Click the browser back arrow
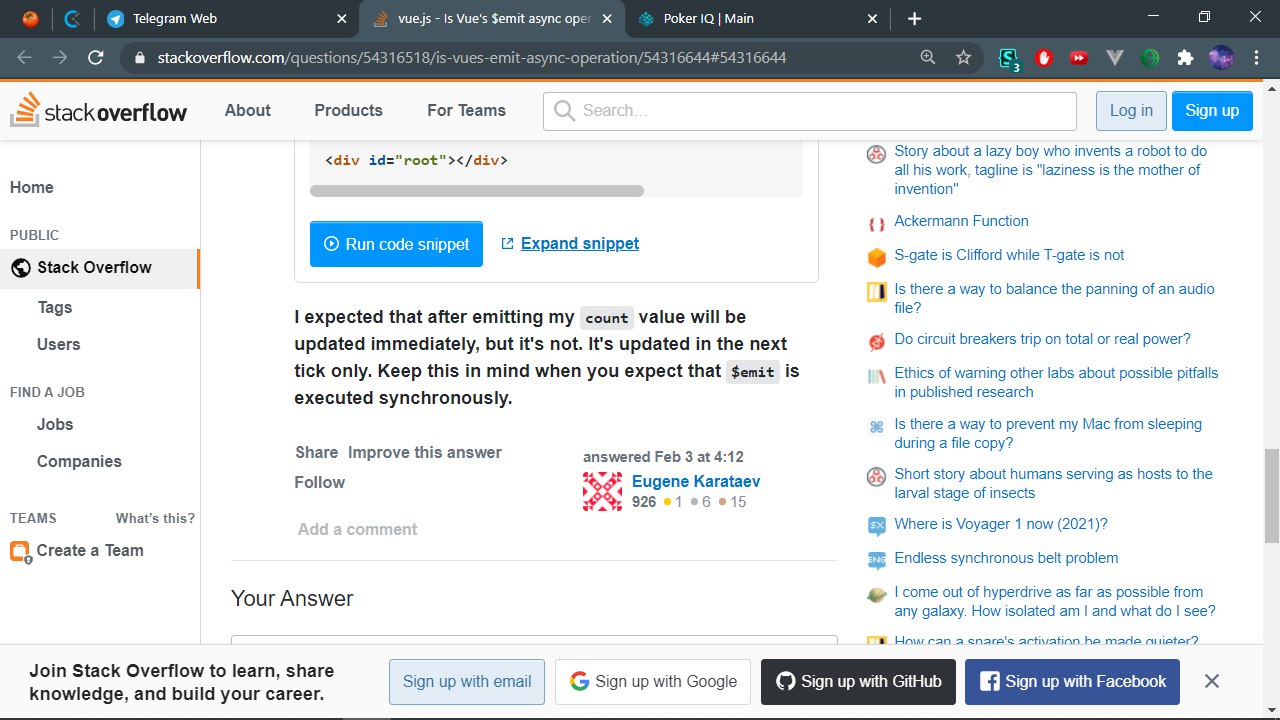The width and height of the screenshot is (1280, 720). click(24, 58)
